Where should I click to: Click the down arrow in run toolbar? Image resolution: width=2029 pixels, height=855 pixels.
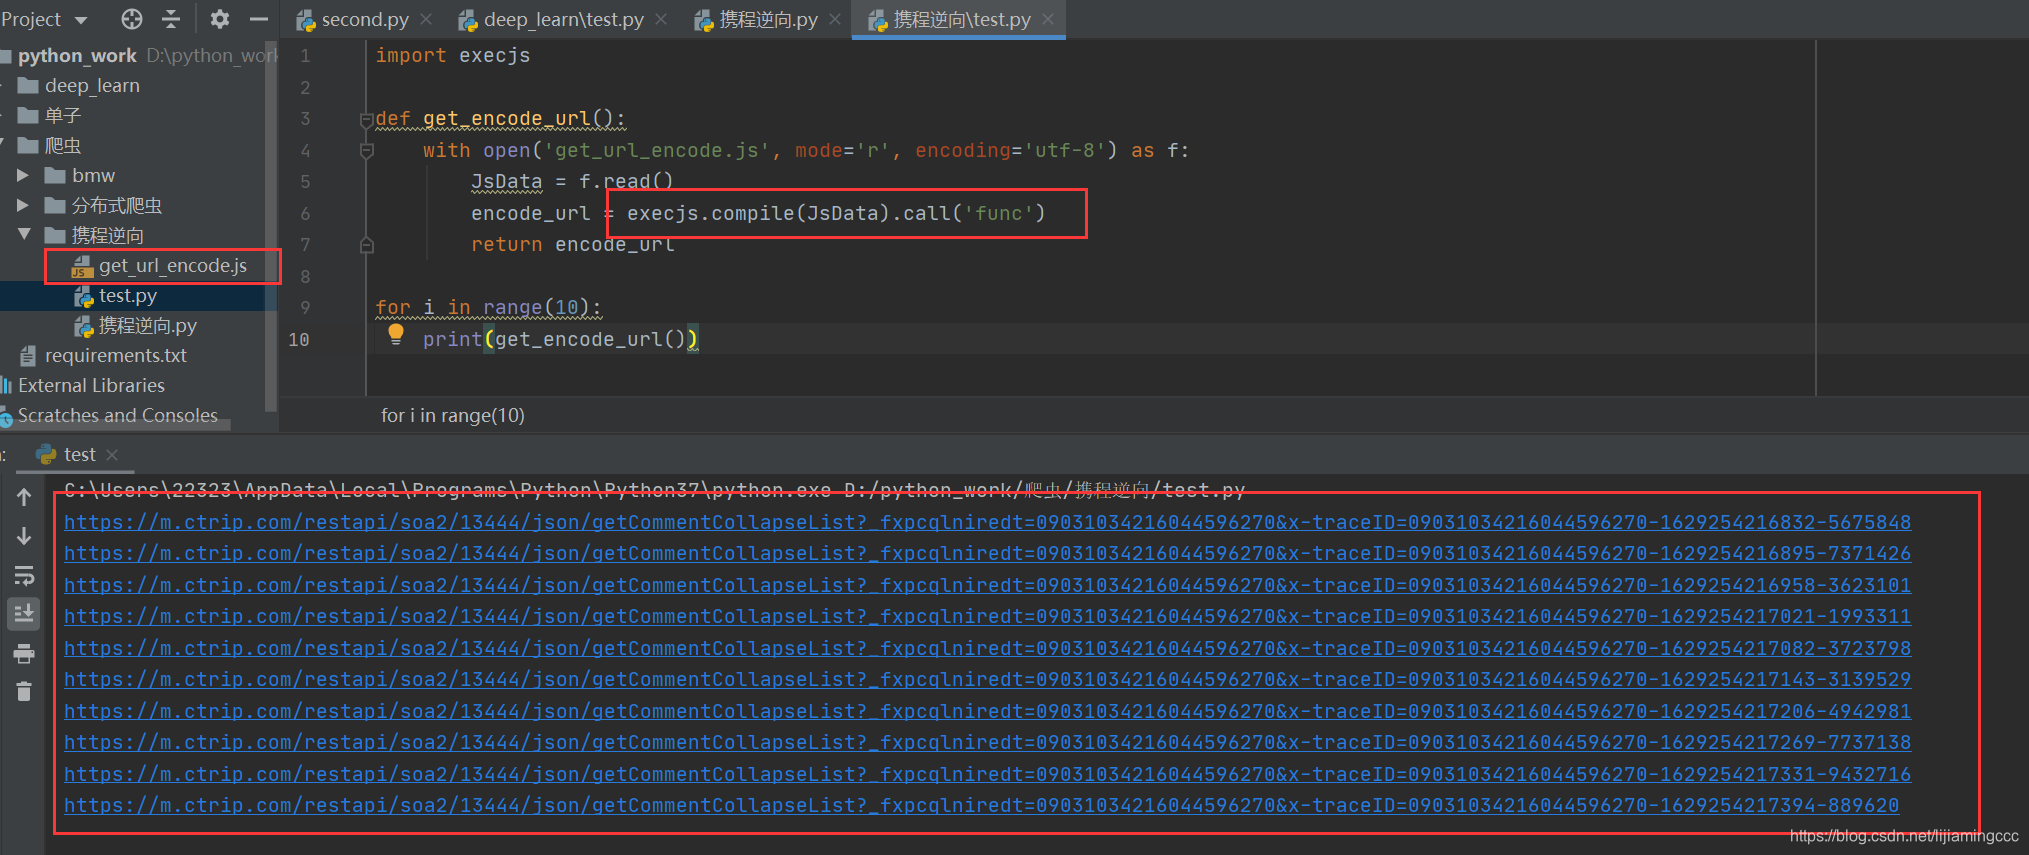tap(24, 536)
